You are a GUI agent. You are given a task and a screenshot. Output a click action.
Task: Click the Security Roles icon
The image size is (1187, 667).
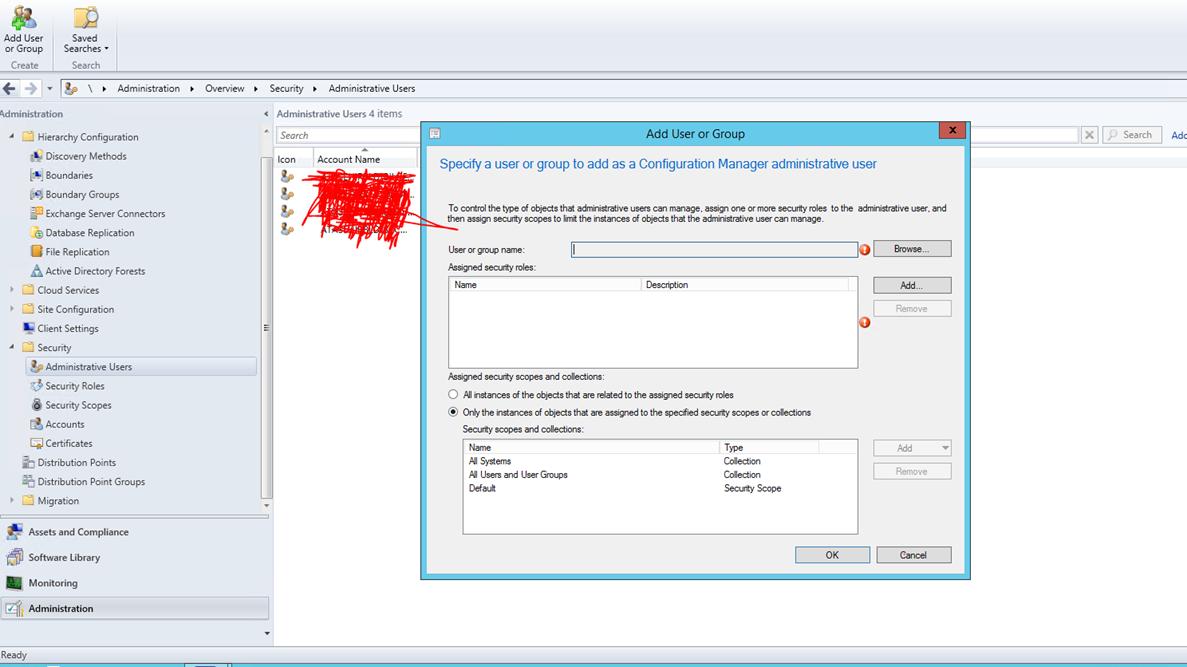[x=36, y=386]
